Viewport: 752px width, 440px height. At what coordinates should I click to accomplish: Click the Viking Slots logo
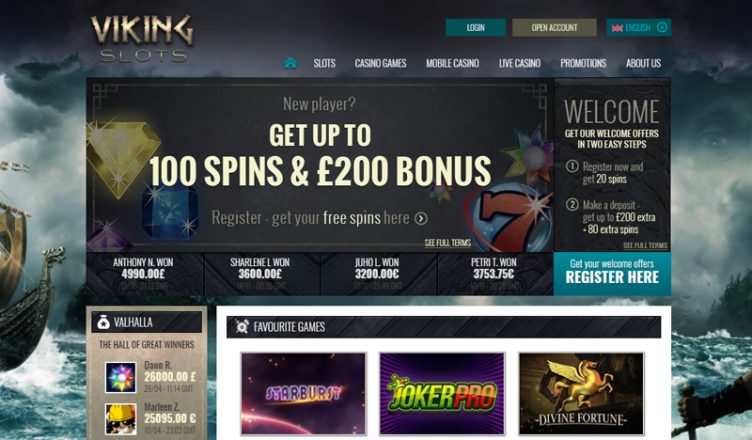(142, 38)
